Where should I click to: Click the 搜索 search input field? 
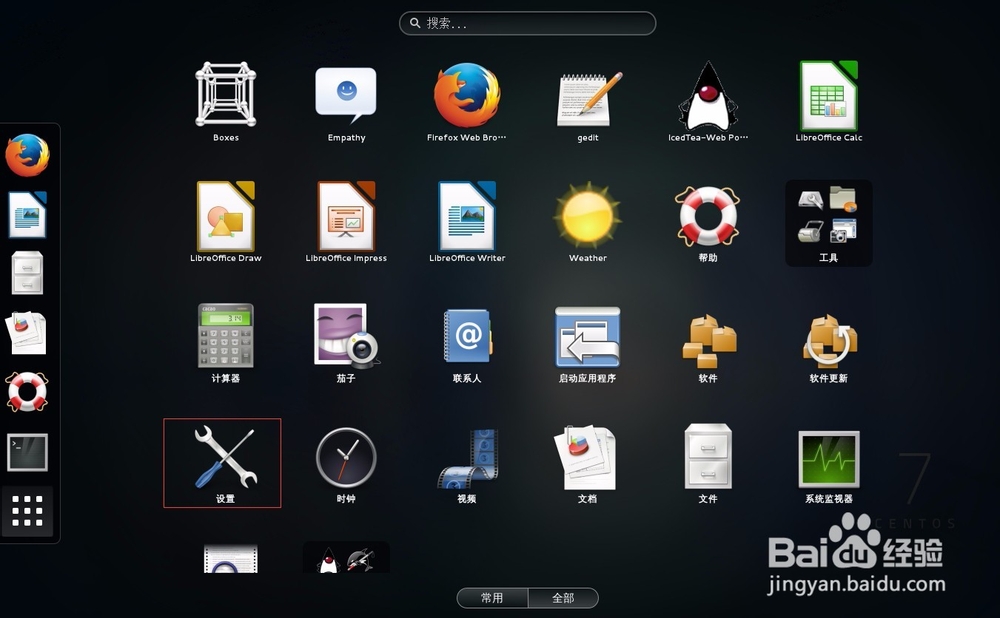pos(527,22)
